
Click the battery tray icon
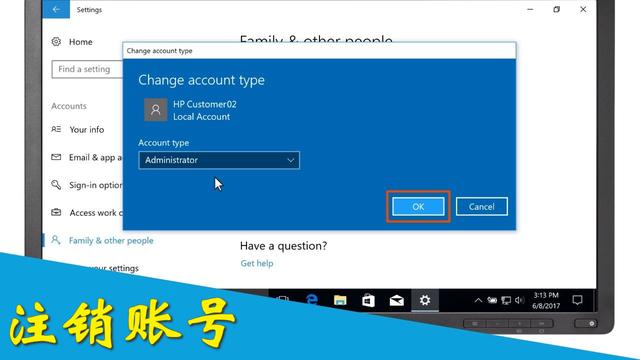coord(492,300)
